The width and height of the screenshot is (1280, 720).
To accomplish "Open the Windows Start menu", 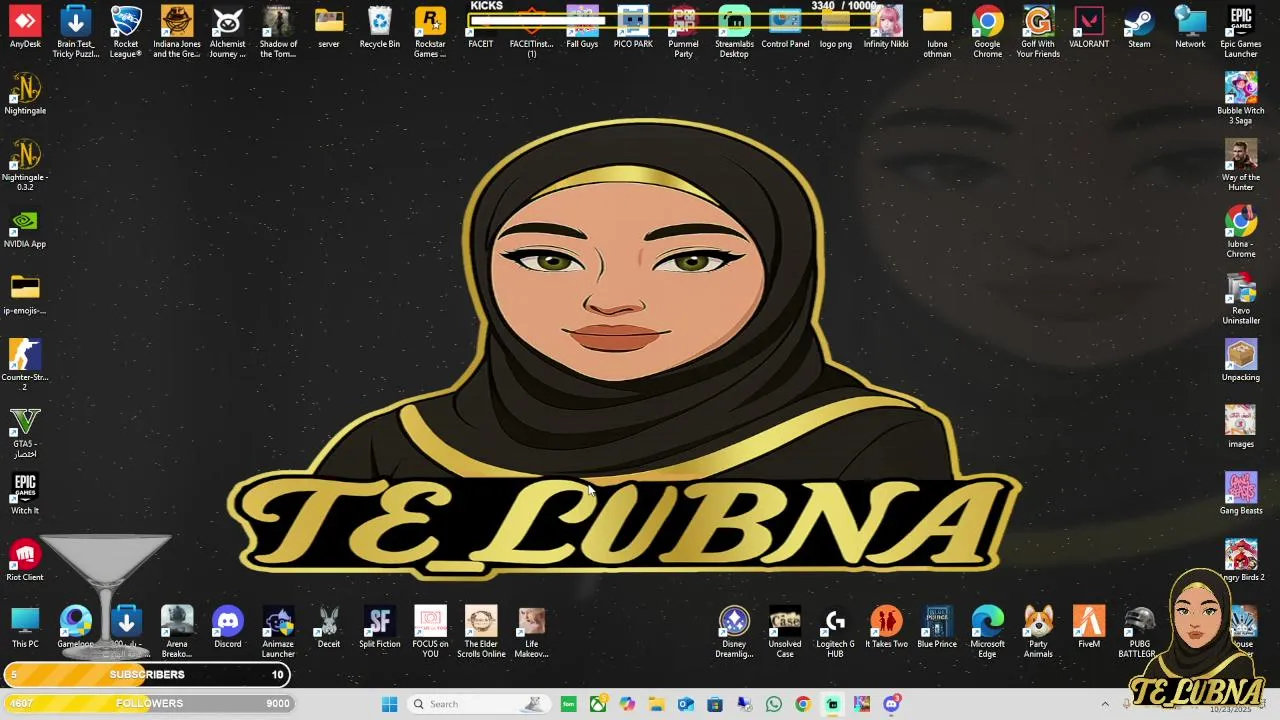I will point(389,704).
